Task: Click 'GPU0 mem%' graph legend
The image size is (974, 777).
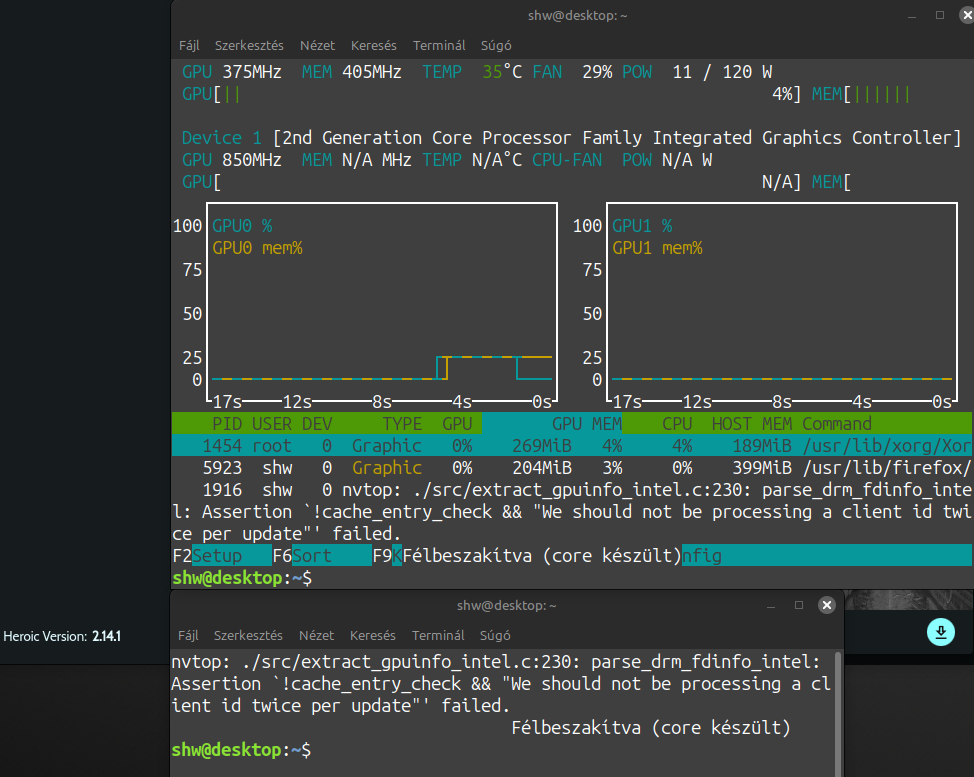Action: [257, 248]
